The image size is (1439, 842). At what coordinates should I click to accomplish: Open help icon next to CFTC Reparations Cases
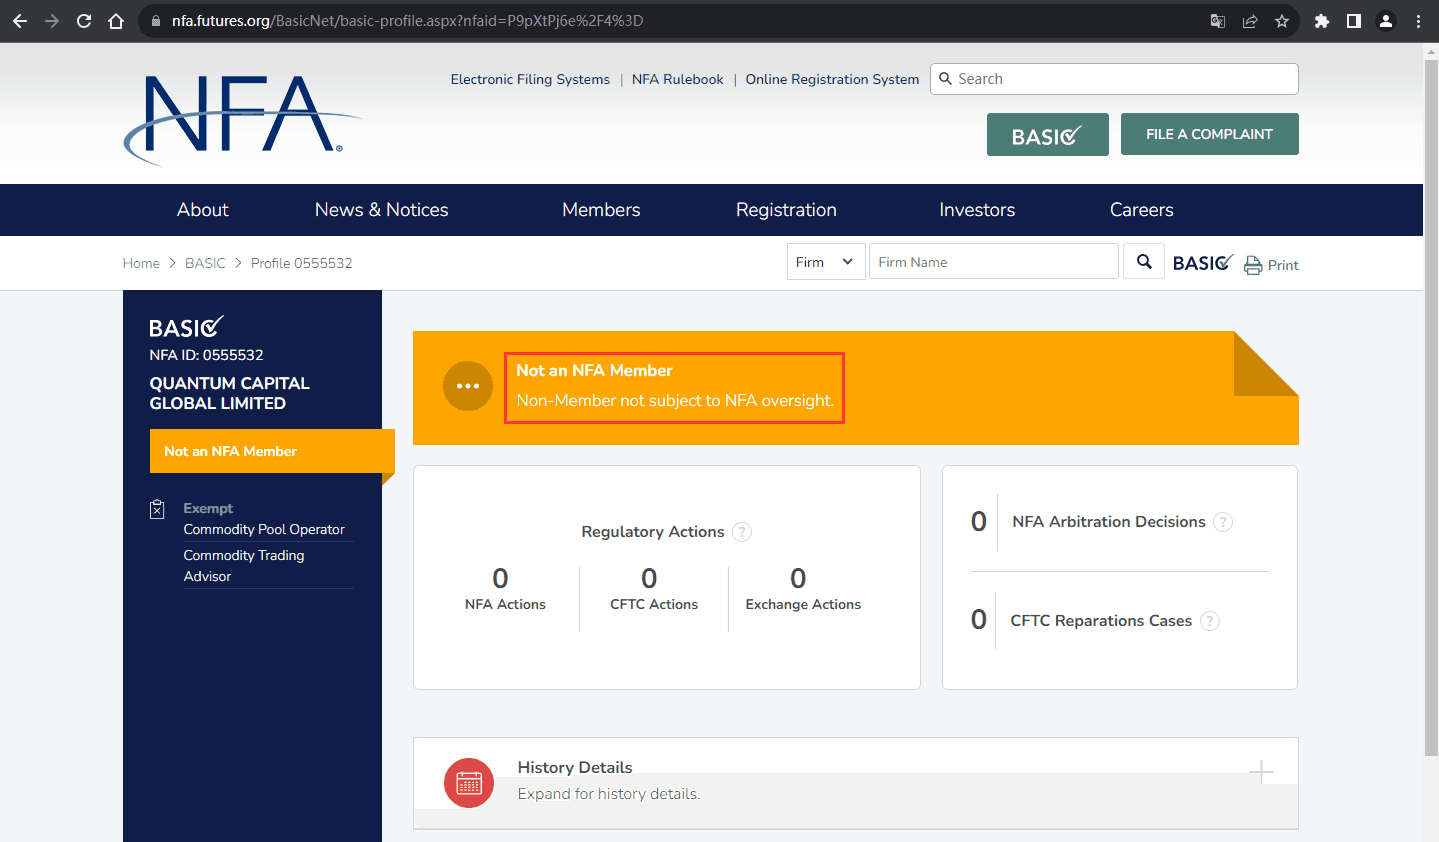click(x=1210, y=621)
